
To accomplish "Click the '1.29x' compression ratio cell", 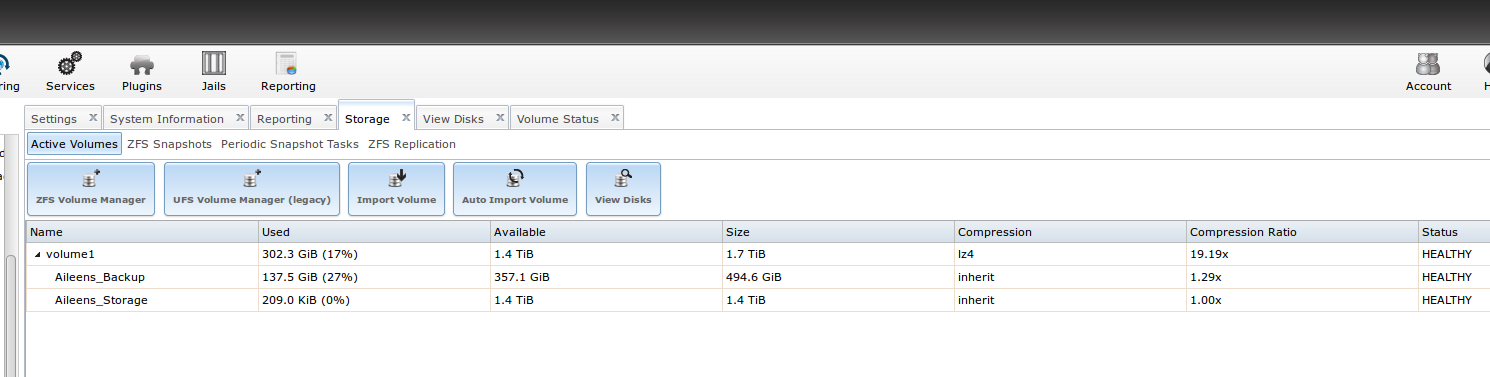I will [x=1302, y=277].
